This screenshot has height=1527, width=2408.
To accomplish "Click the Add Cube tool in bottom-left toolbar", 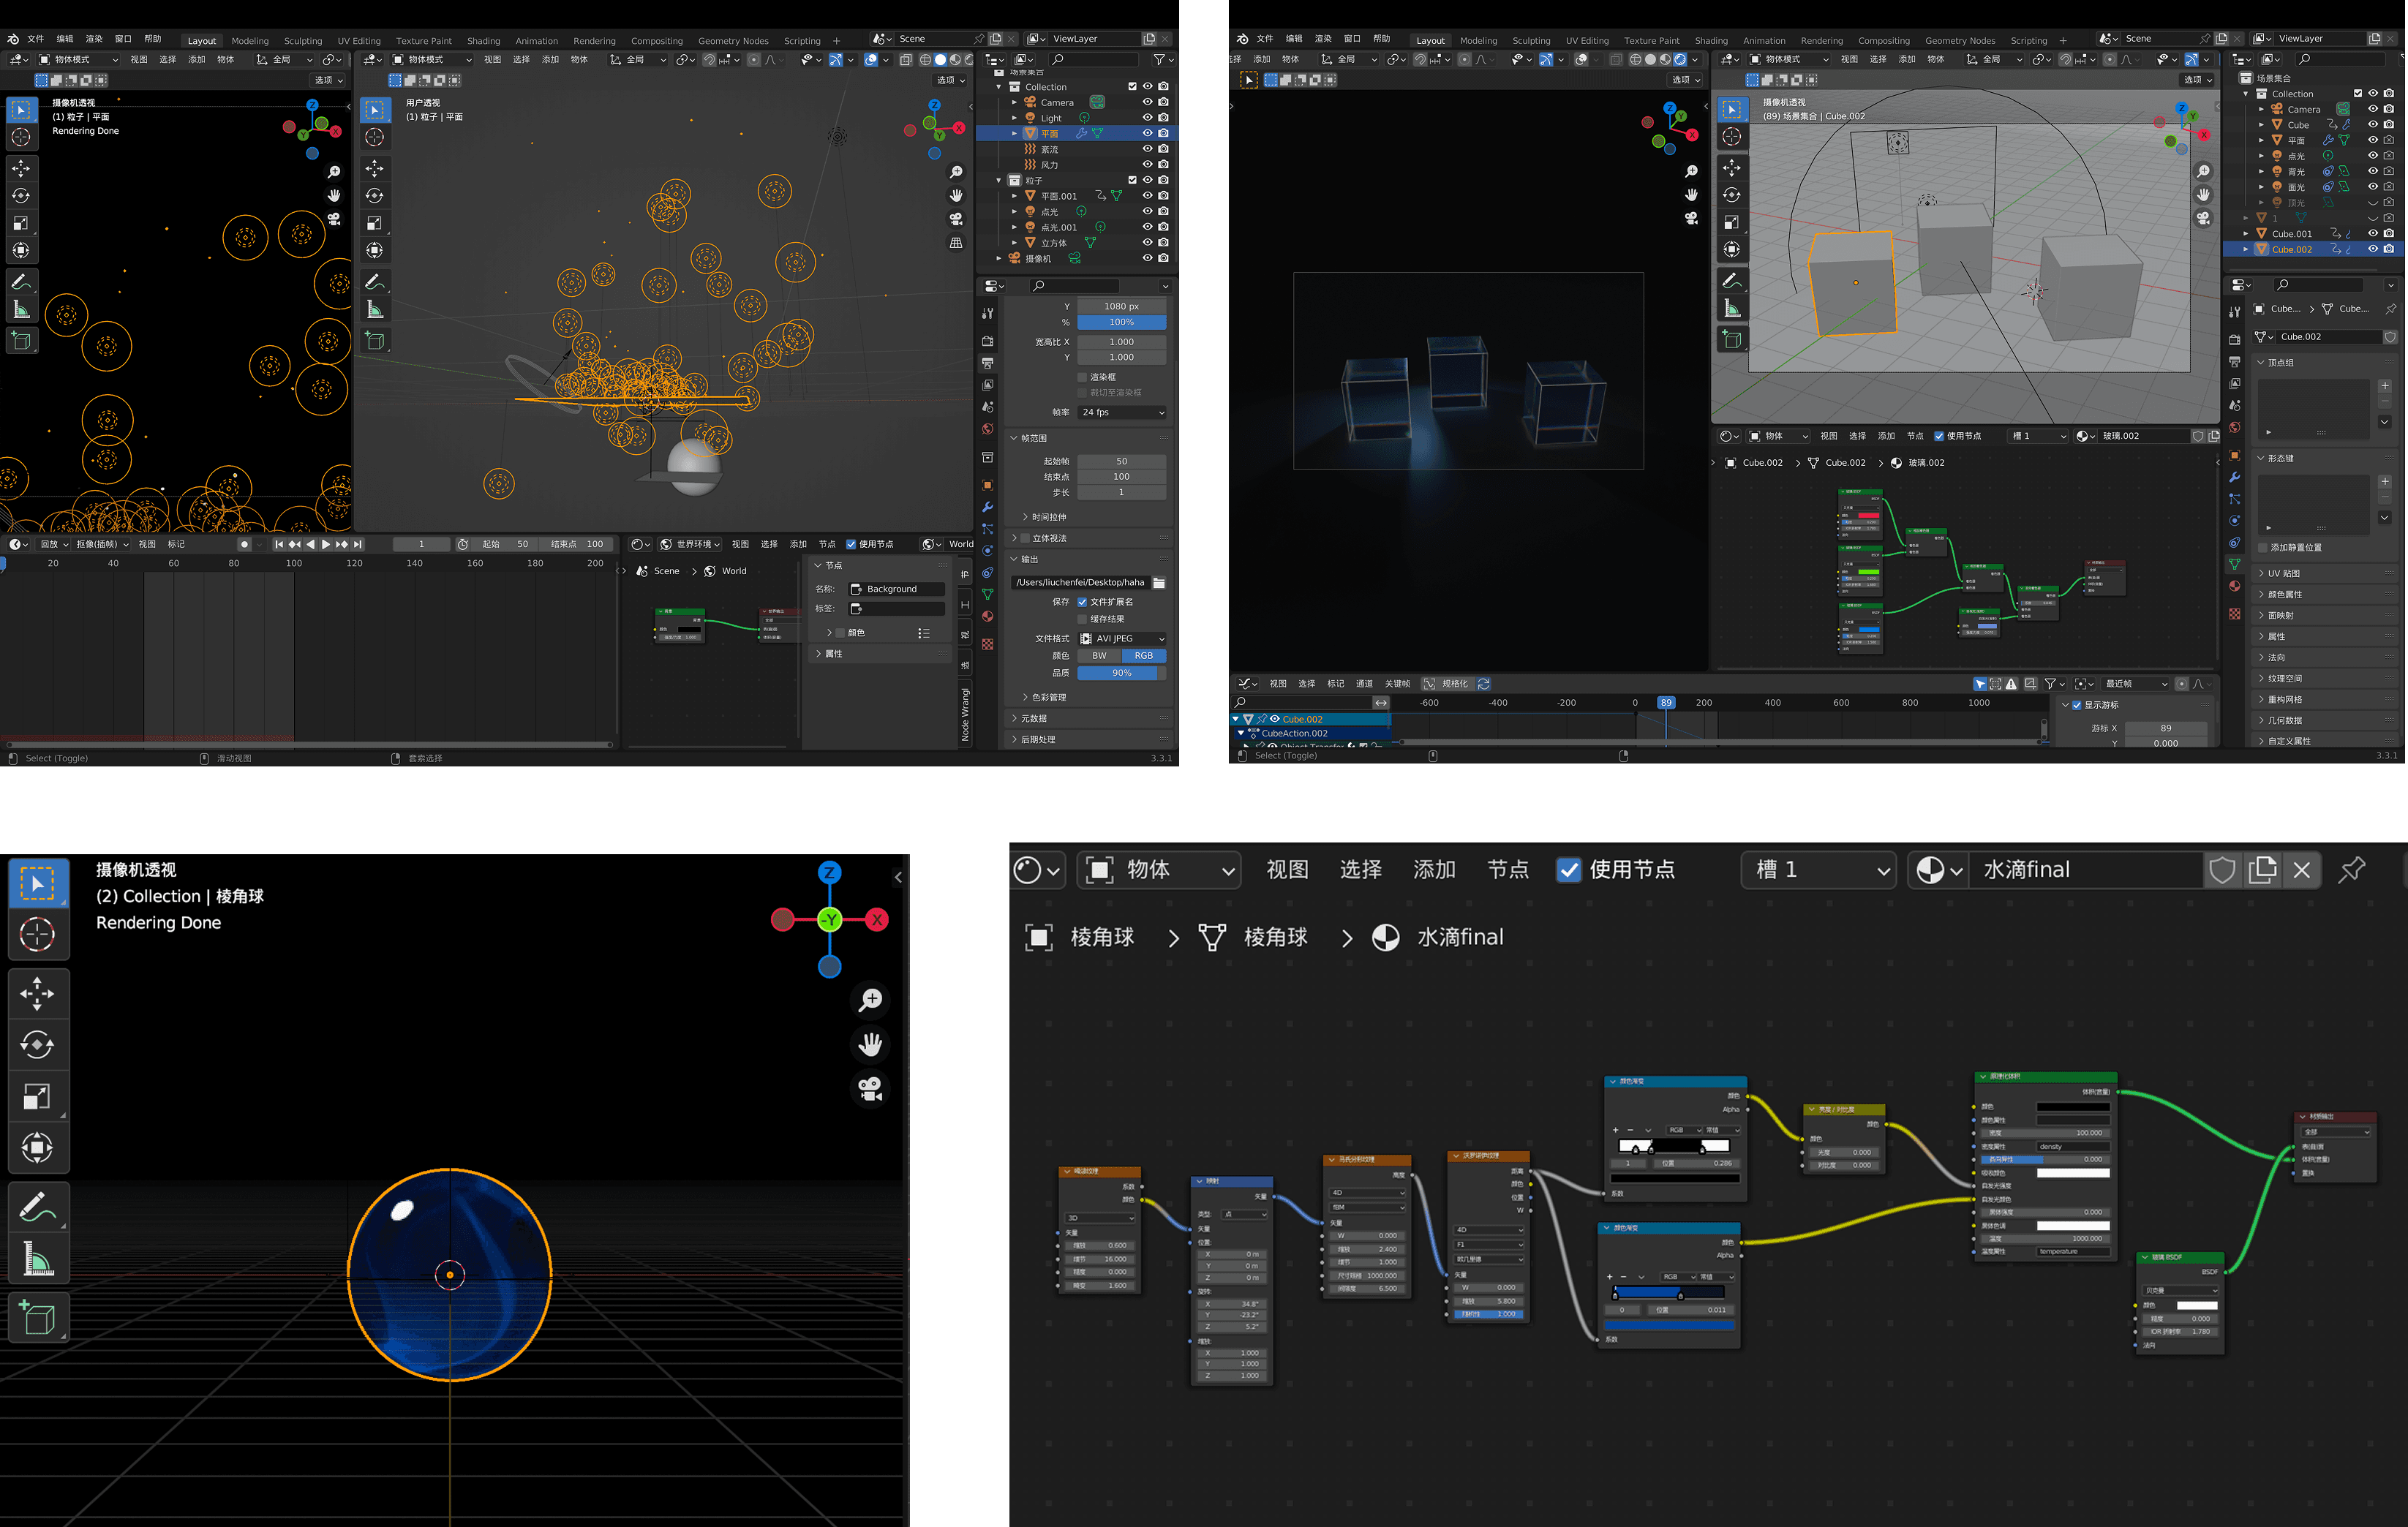I will pyautogui.click(x=37, y=1318).
